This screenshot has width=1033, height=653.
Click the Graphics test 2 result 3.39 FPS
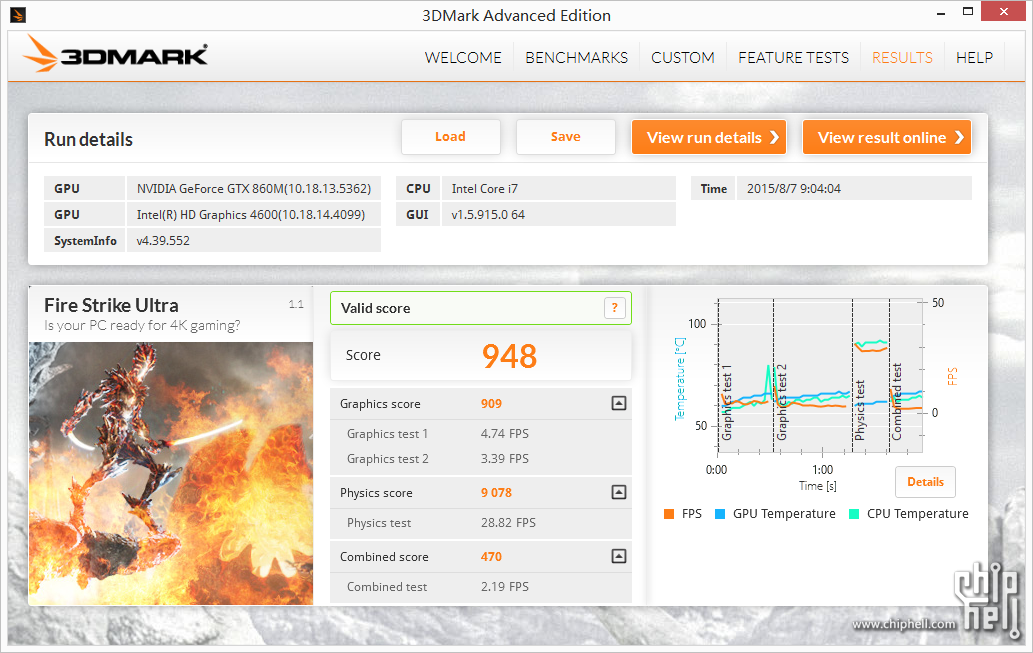pyautogui.click(x=505, y=459)
